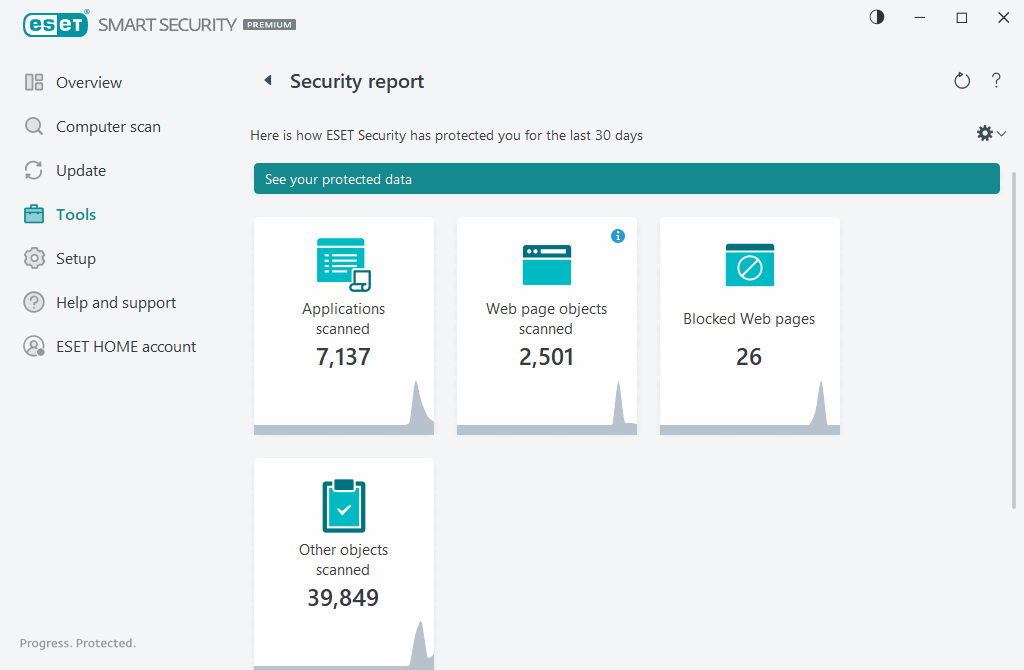The width and height of the screenshot is (1024, 670).
Task: Expand the report settings gear dropdown
Action: click(x=991, y=134)
